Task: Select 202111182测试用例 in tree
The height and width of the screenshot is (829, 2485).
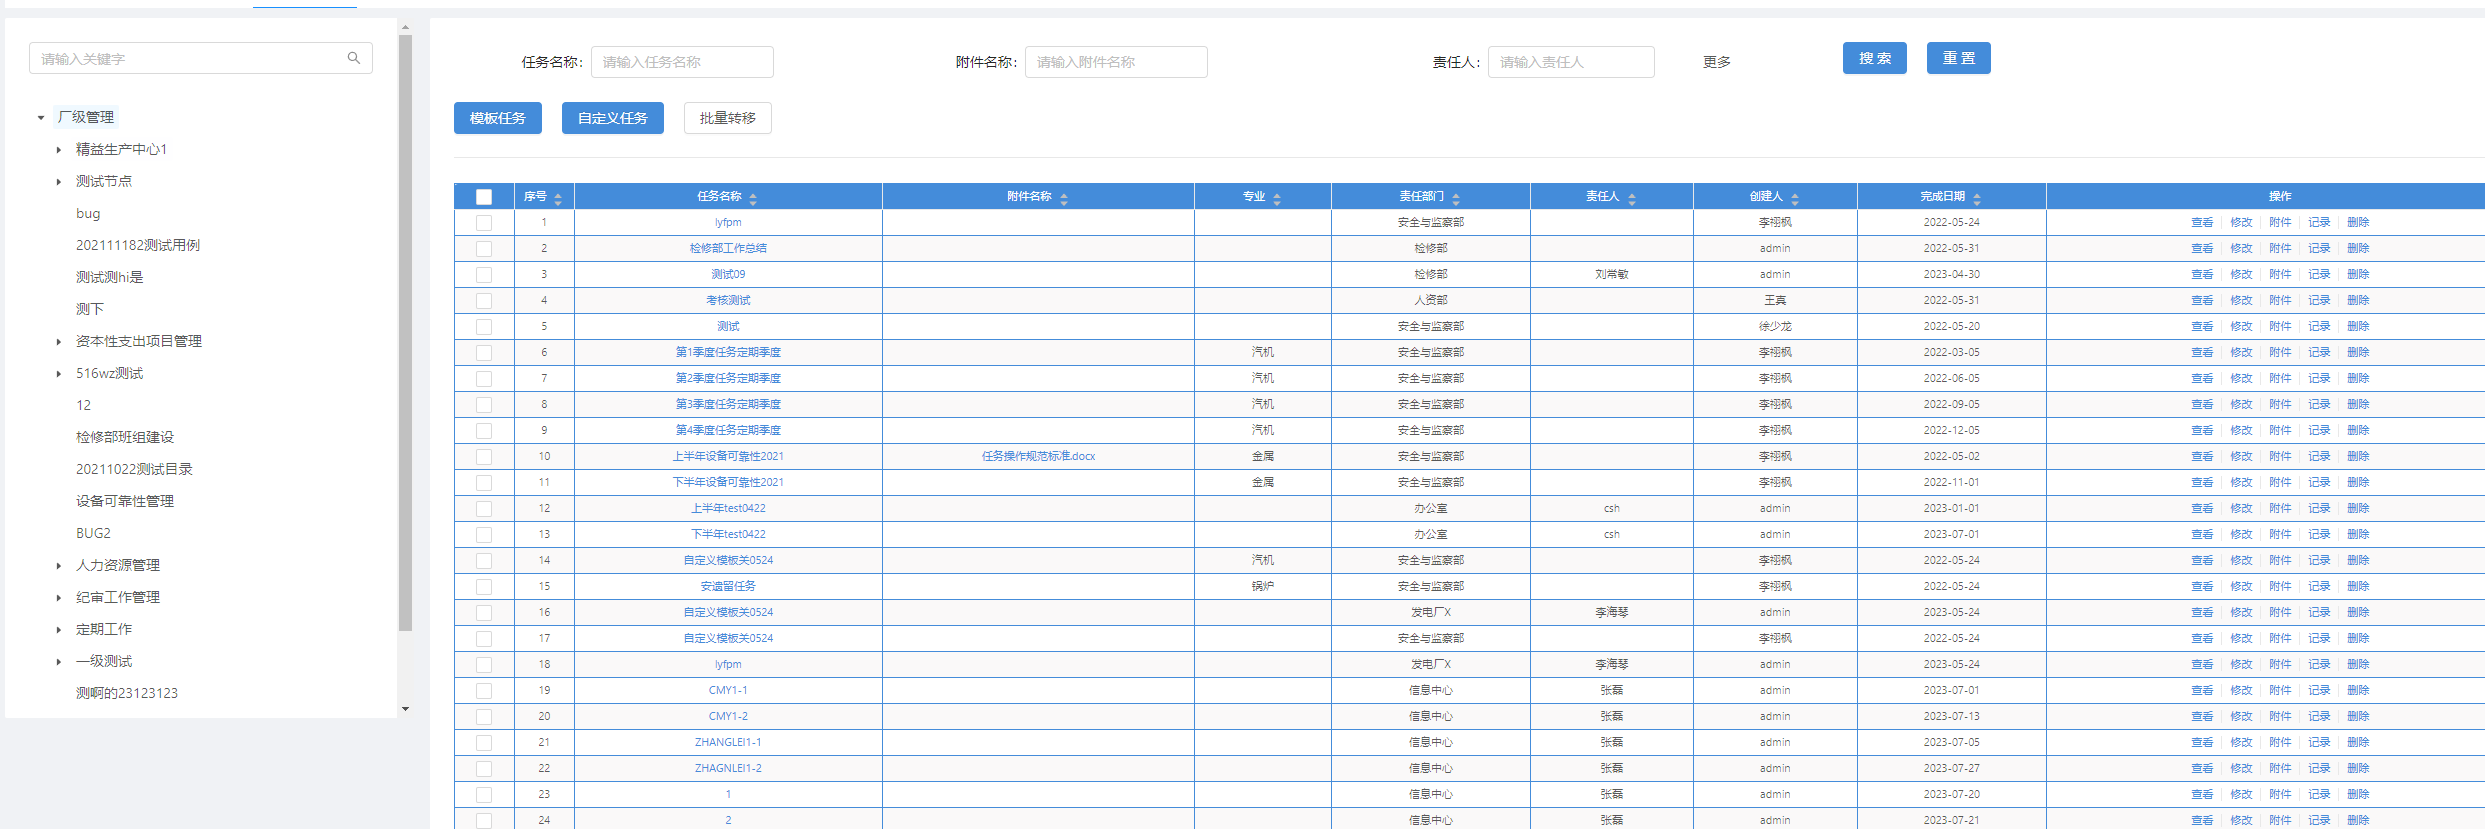Action: [138, 245]
